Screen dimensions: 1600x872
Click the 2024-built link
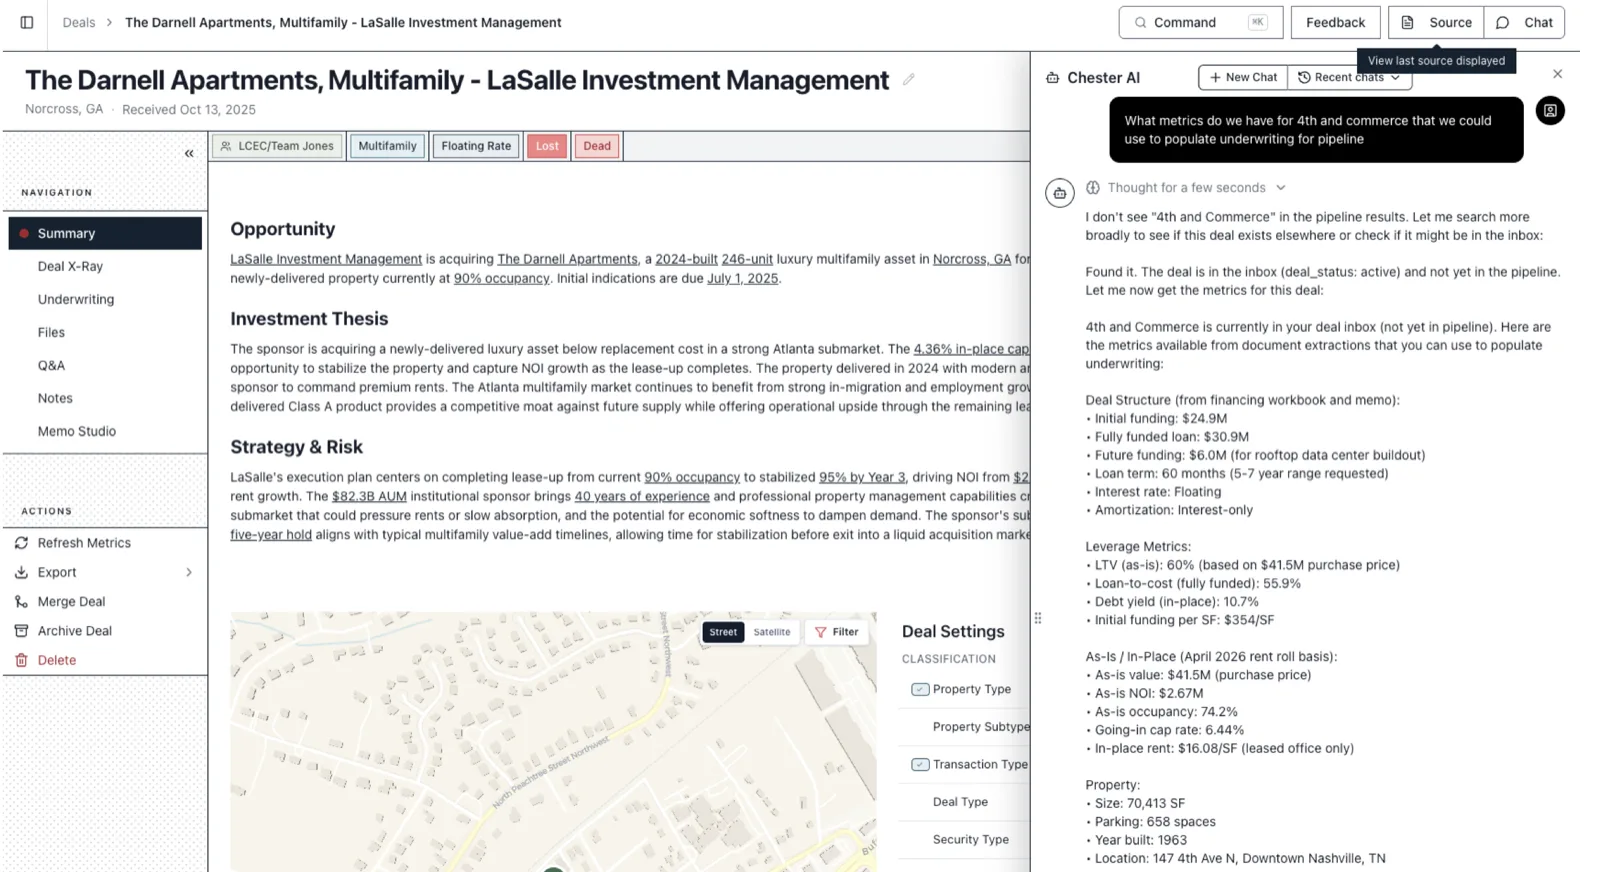point(686,259)
